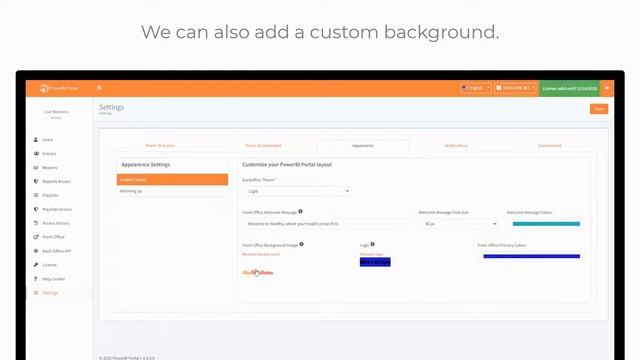This screenshot has width=640, height=360.
Task: Open Users from the sidebar
Action: pos(48,140)
